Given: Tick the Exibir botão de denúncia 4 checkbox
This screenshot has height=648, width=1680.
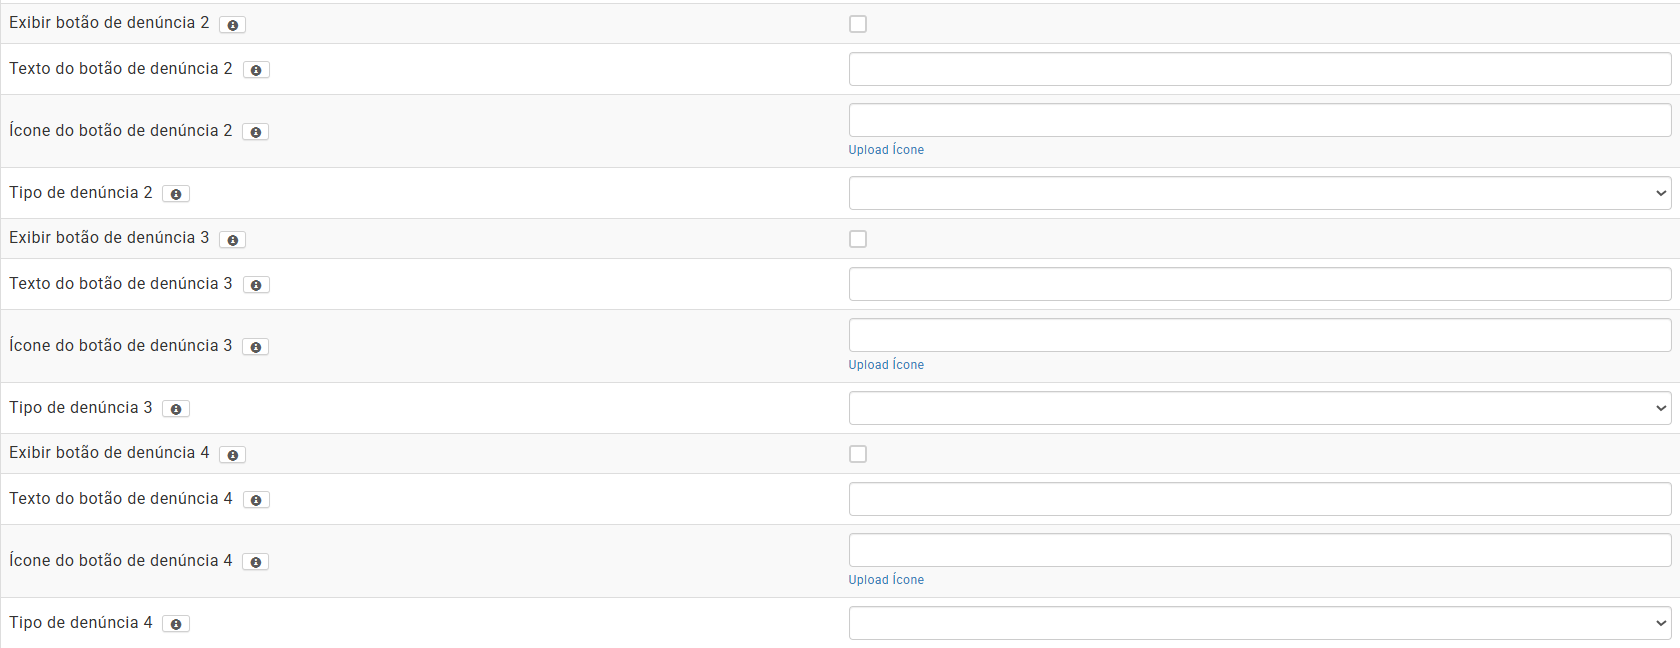Looking at the screenshot, I should coord(858,454).
